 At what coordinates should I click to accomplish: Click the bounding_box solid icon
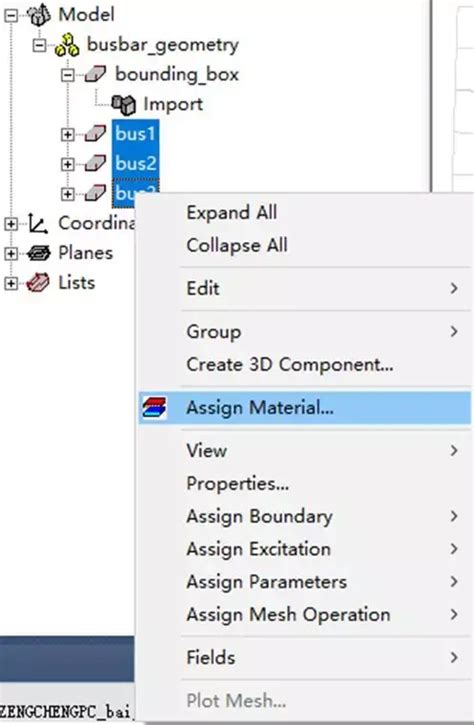96,74
